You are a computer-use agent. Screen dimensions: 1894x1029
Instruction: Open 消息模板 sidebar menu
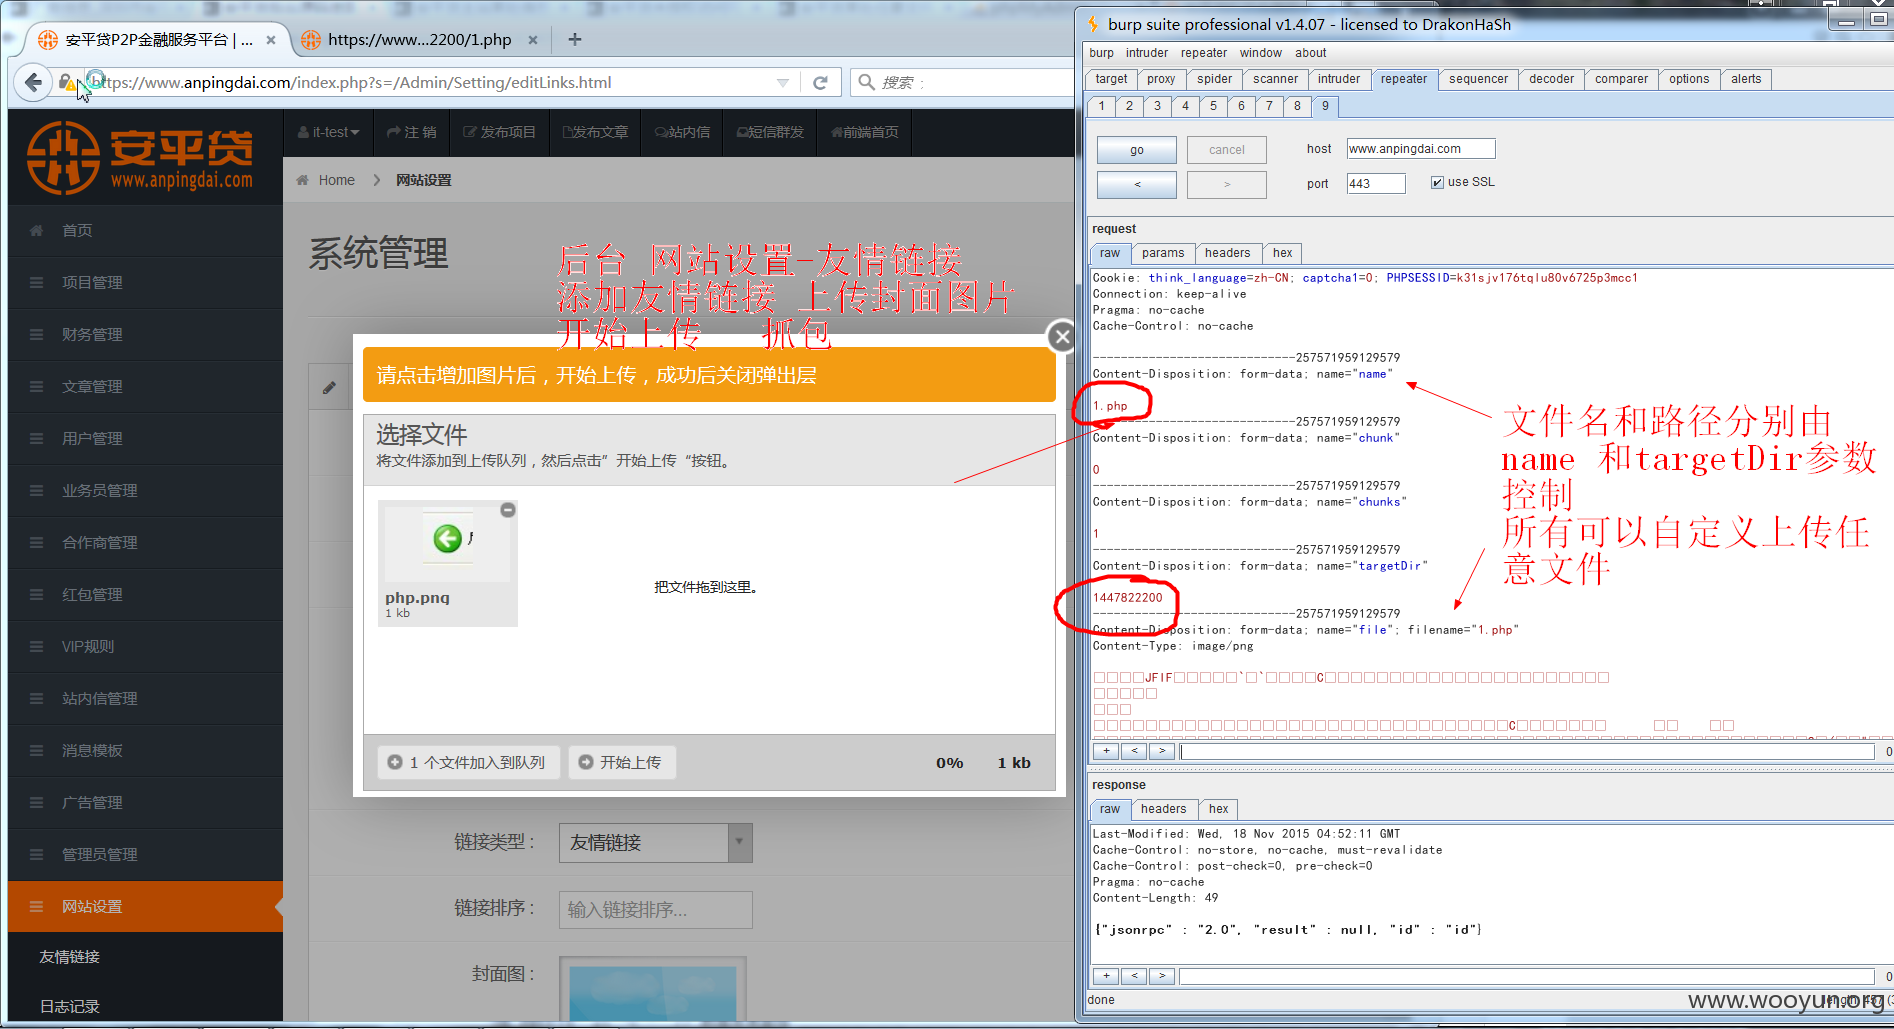pyautogui.click(x=145, y=750)
